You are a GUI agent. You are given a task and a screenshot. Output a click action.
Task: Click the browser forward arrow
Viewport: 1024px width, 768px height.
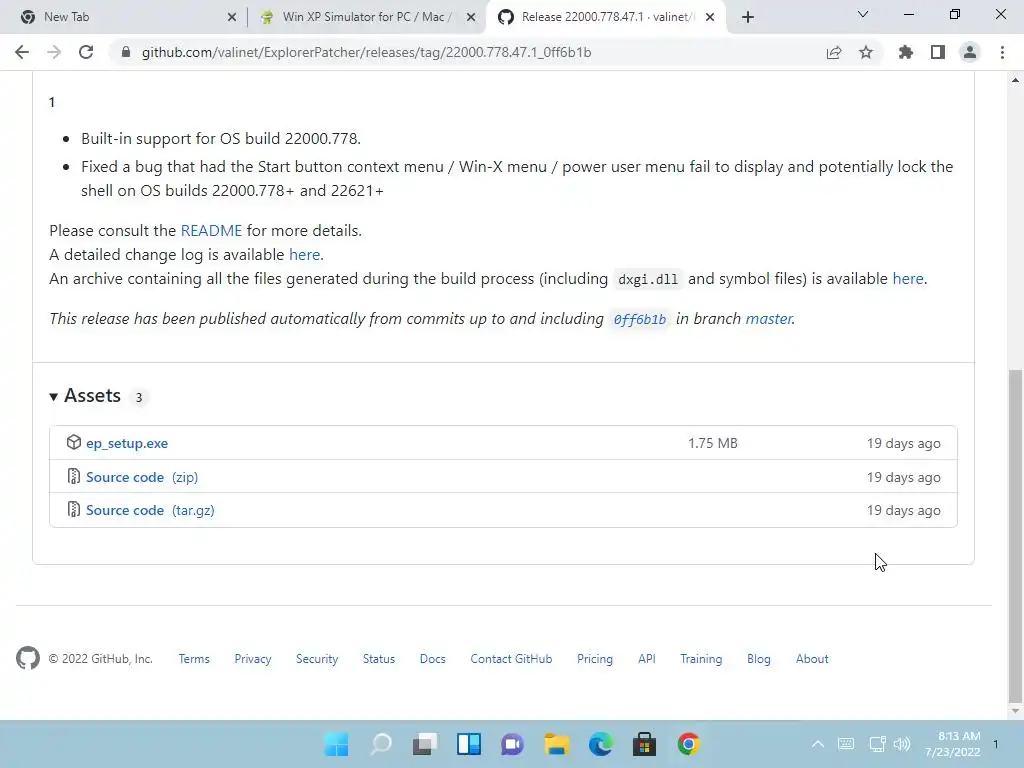coord(54,52)
